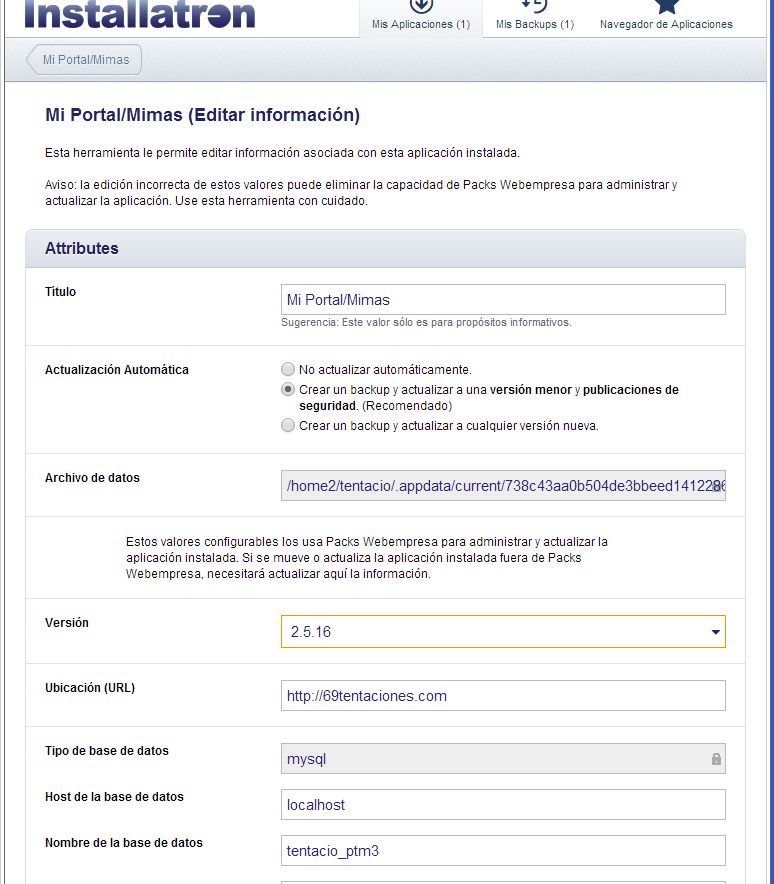Select backup and minor version update option
The height and width of the screenshot is (884, 774).
288,390
